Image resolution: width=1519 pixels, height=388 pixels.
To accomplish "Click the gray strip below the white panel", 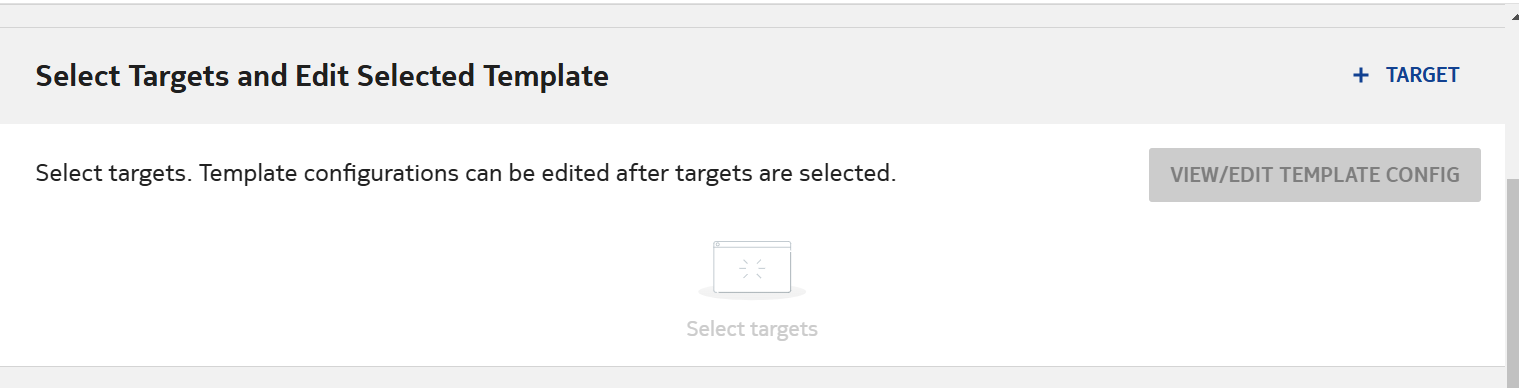I will point(752,378).
